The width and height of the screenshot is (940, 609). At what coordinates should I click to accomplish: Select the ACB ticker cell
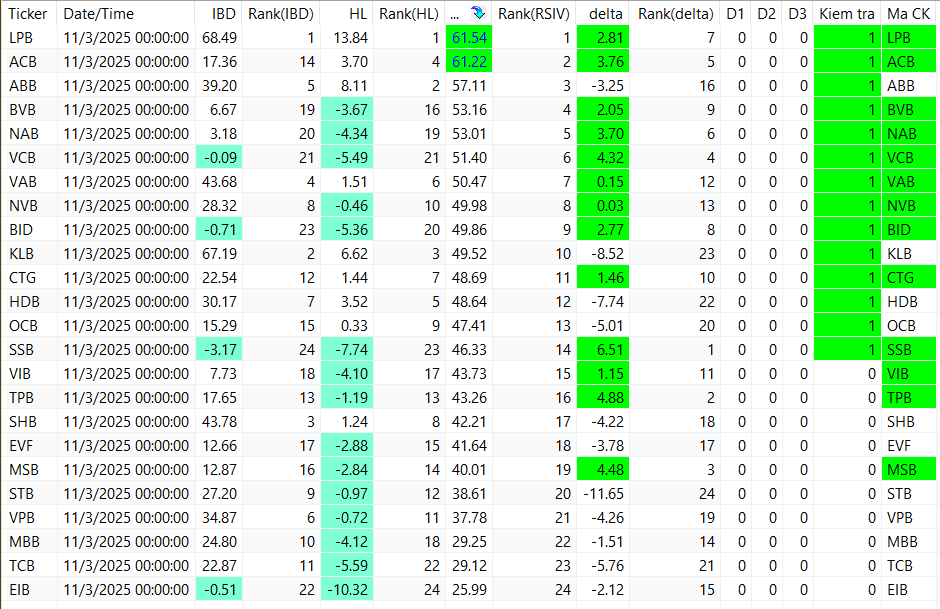coord(29,62)
